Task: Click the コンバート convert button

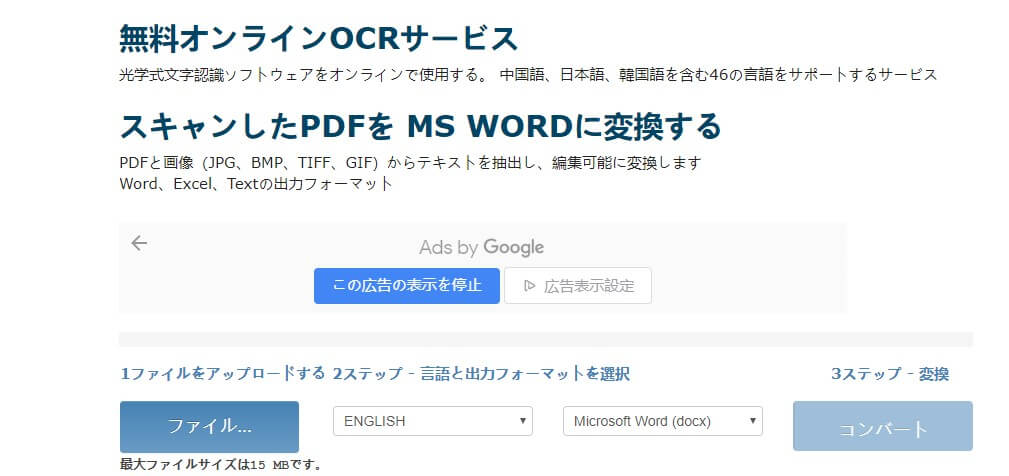Action: [x=883, y=426]
